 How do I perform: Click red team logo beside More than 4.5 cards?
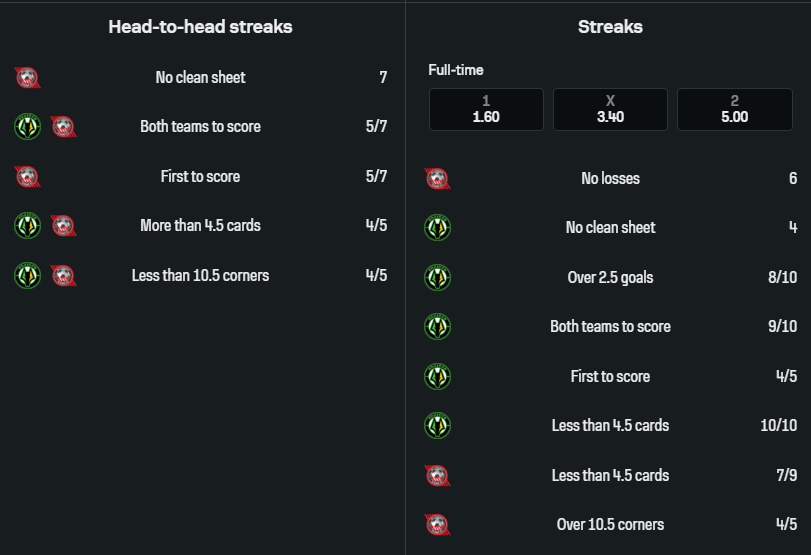(63, 226)
